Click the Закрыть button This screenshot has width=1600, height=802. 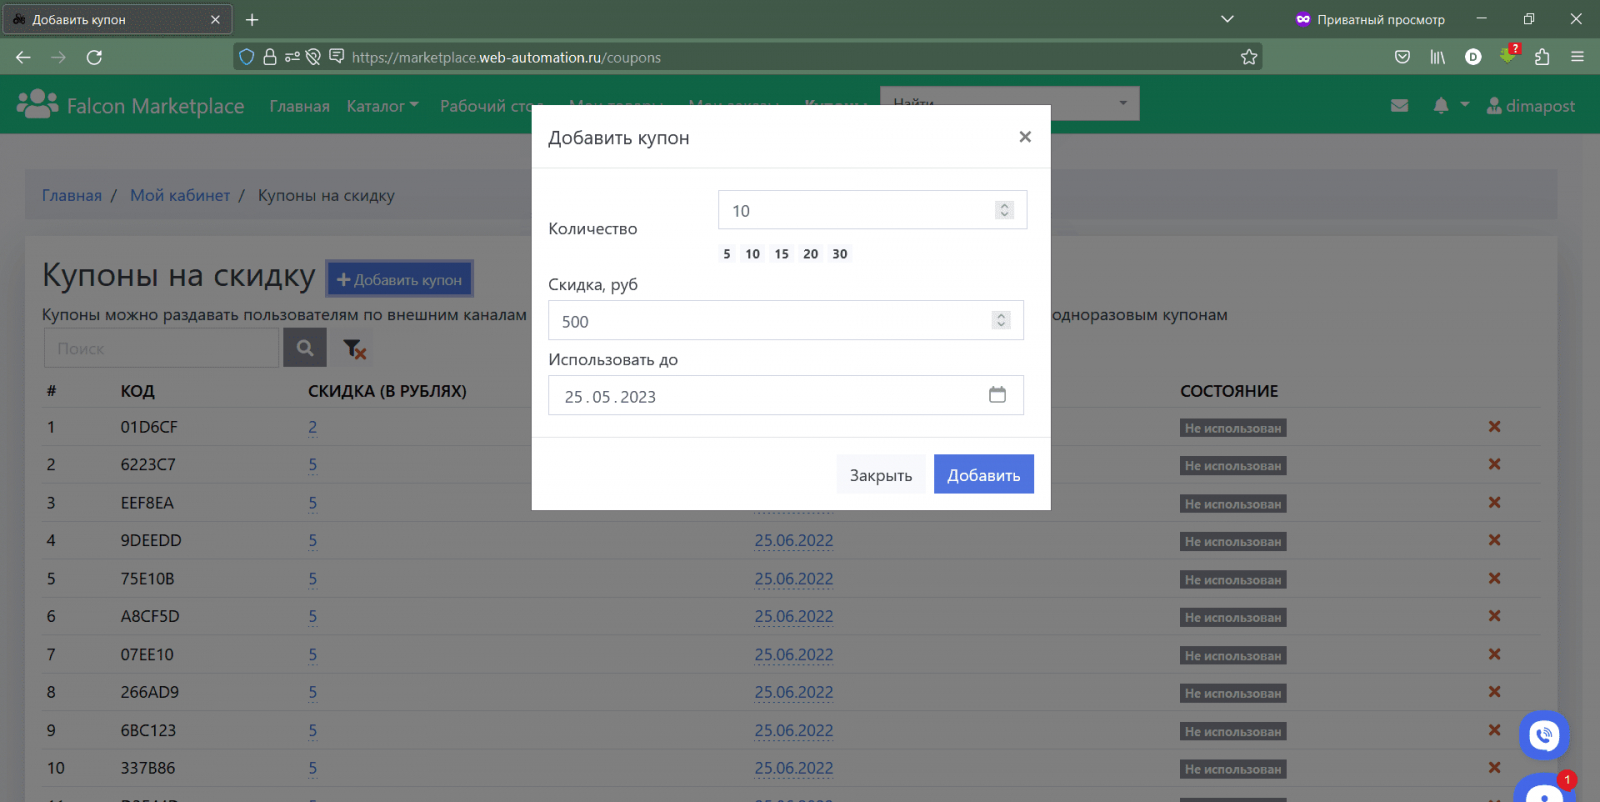(x=880, y=475)
